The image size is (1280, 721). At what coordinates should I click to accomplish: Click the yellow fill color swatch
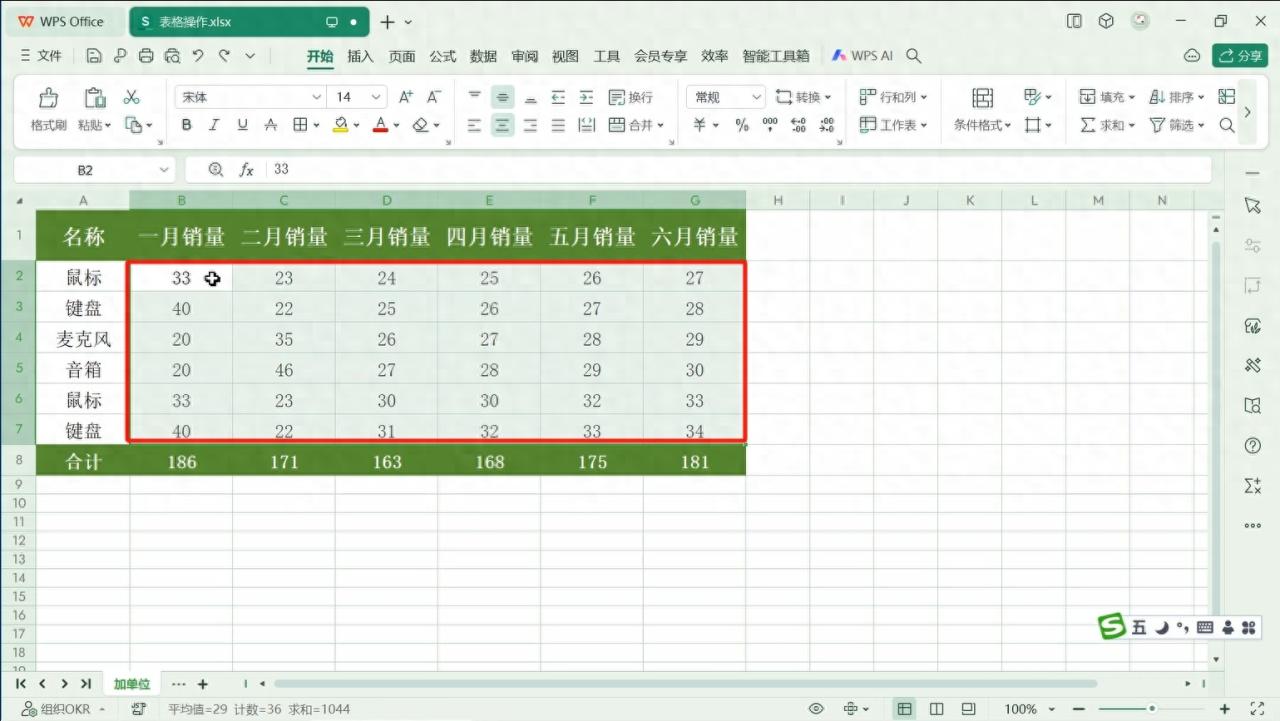click(x=340, y=125)
